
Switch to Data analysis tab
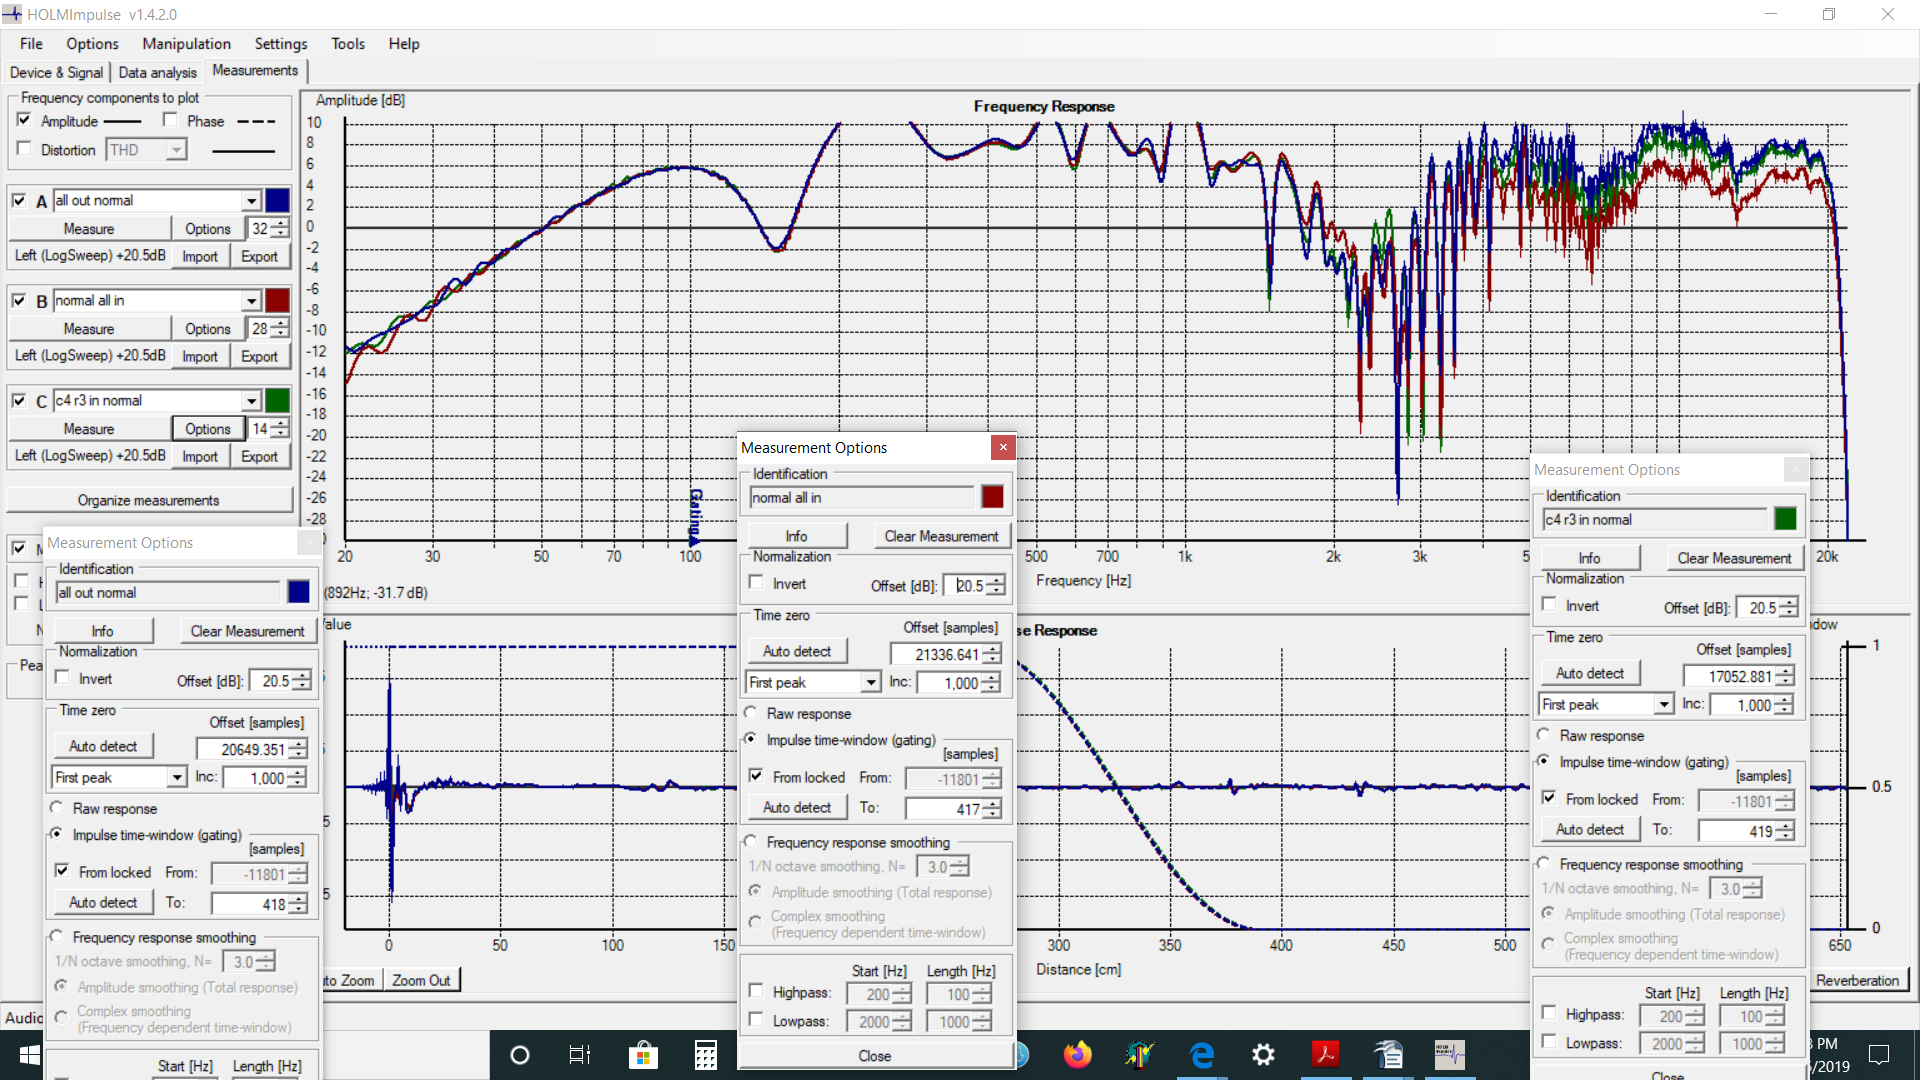[x=157, y=72]
